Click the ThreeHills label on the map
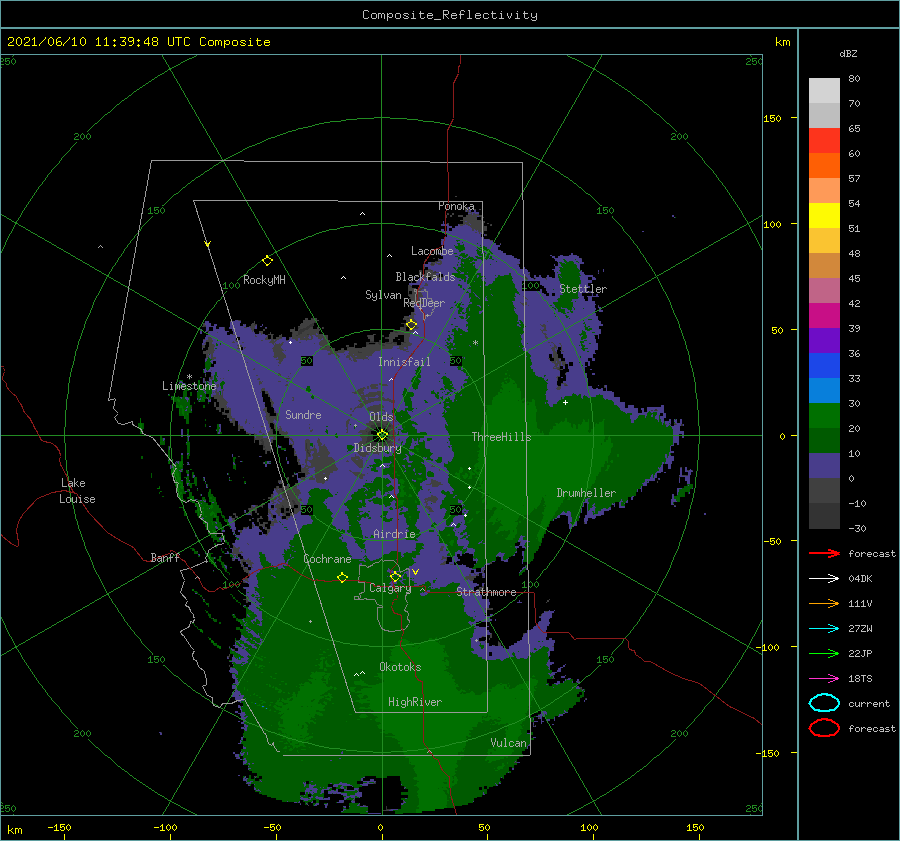The image size is (900, 841). [501, 437]
